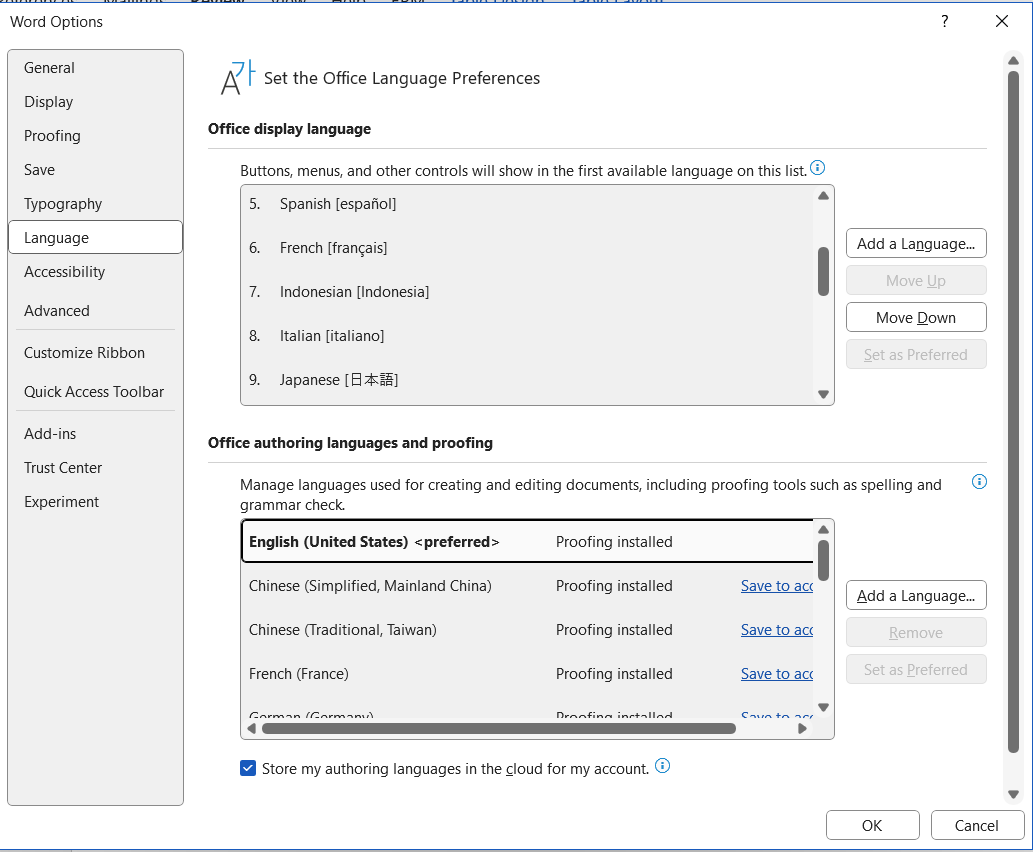1033x852 pixels.
Task: Confirm changes with OK
Action: point(872,824)
